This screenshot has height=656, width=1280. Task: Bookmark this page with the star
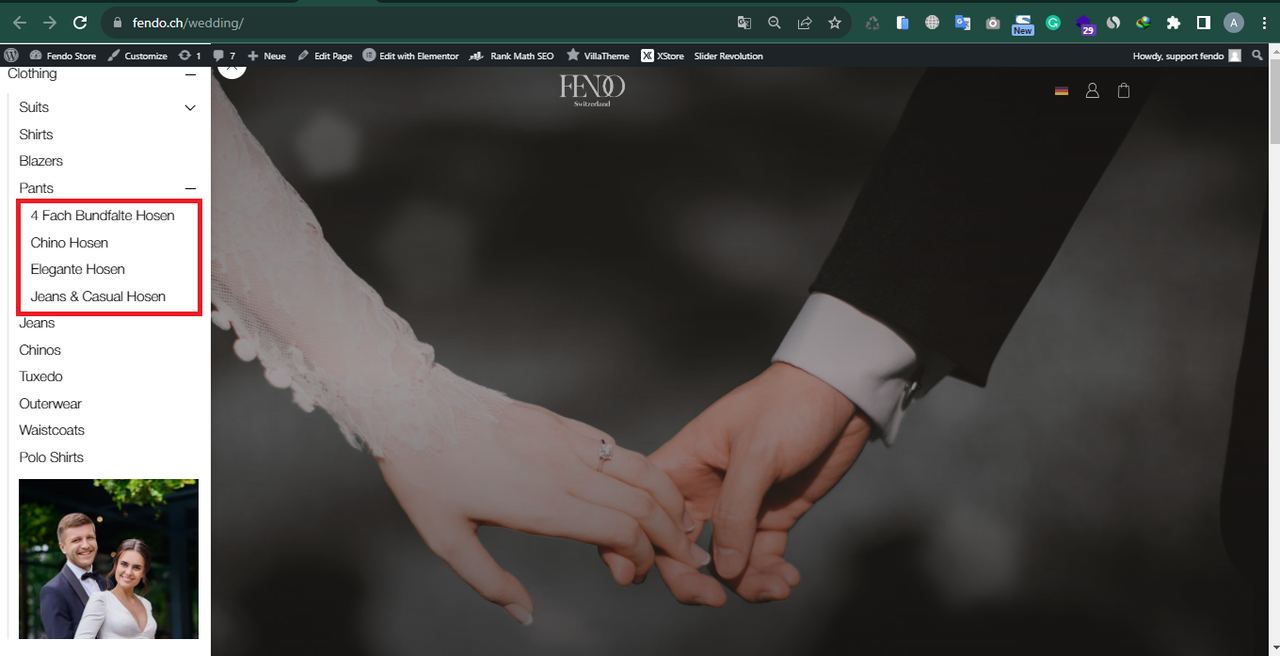click(x=834, y=22)
